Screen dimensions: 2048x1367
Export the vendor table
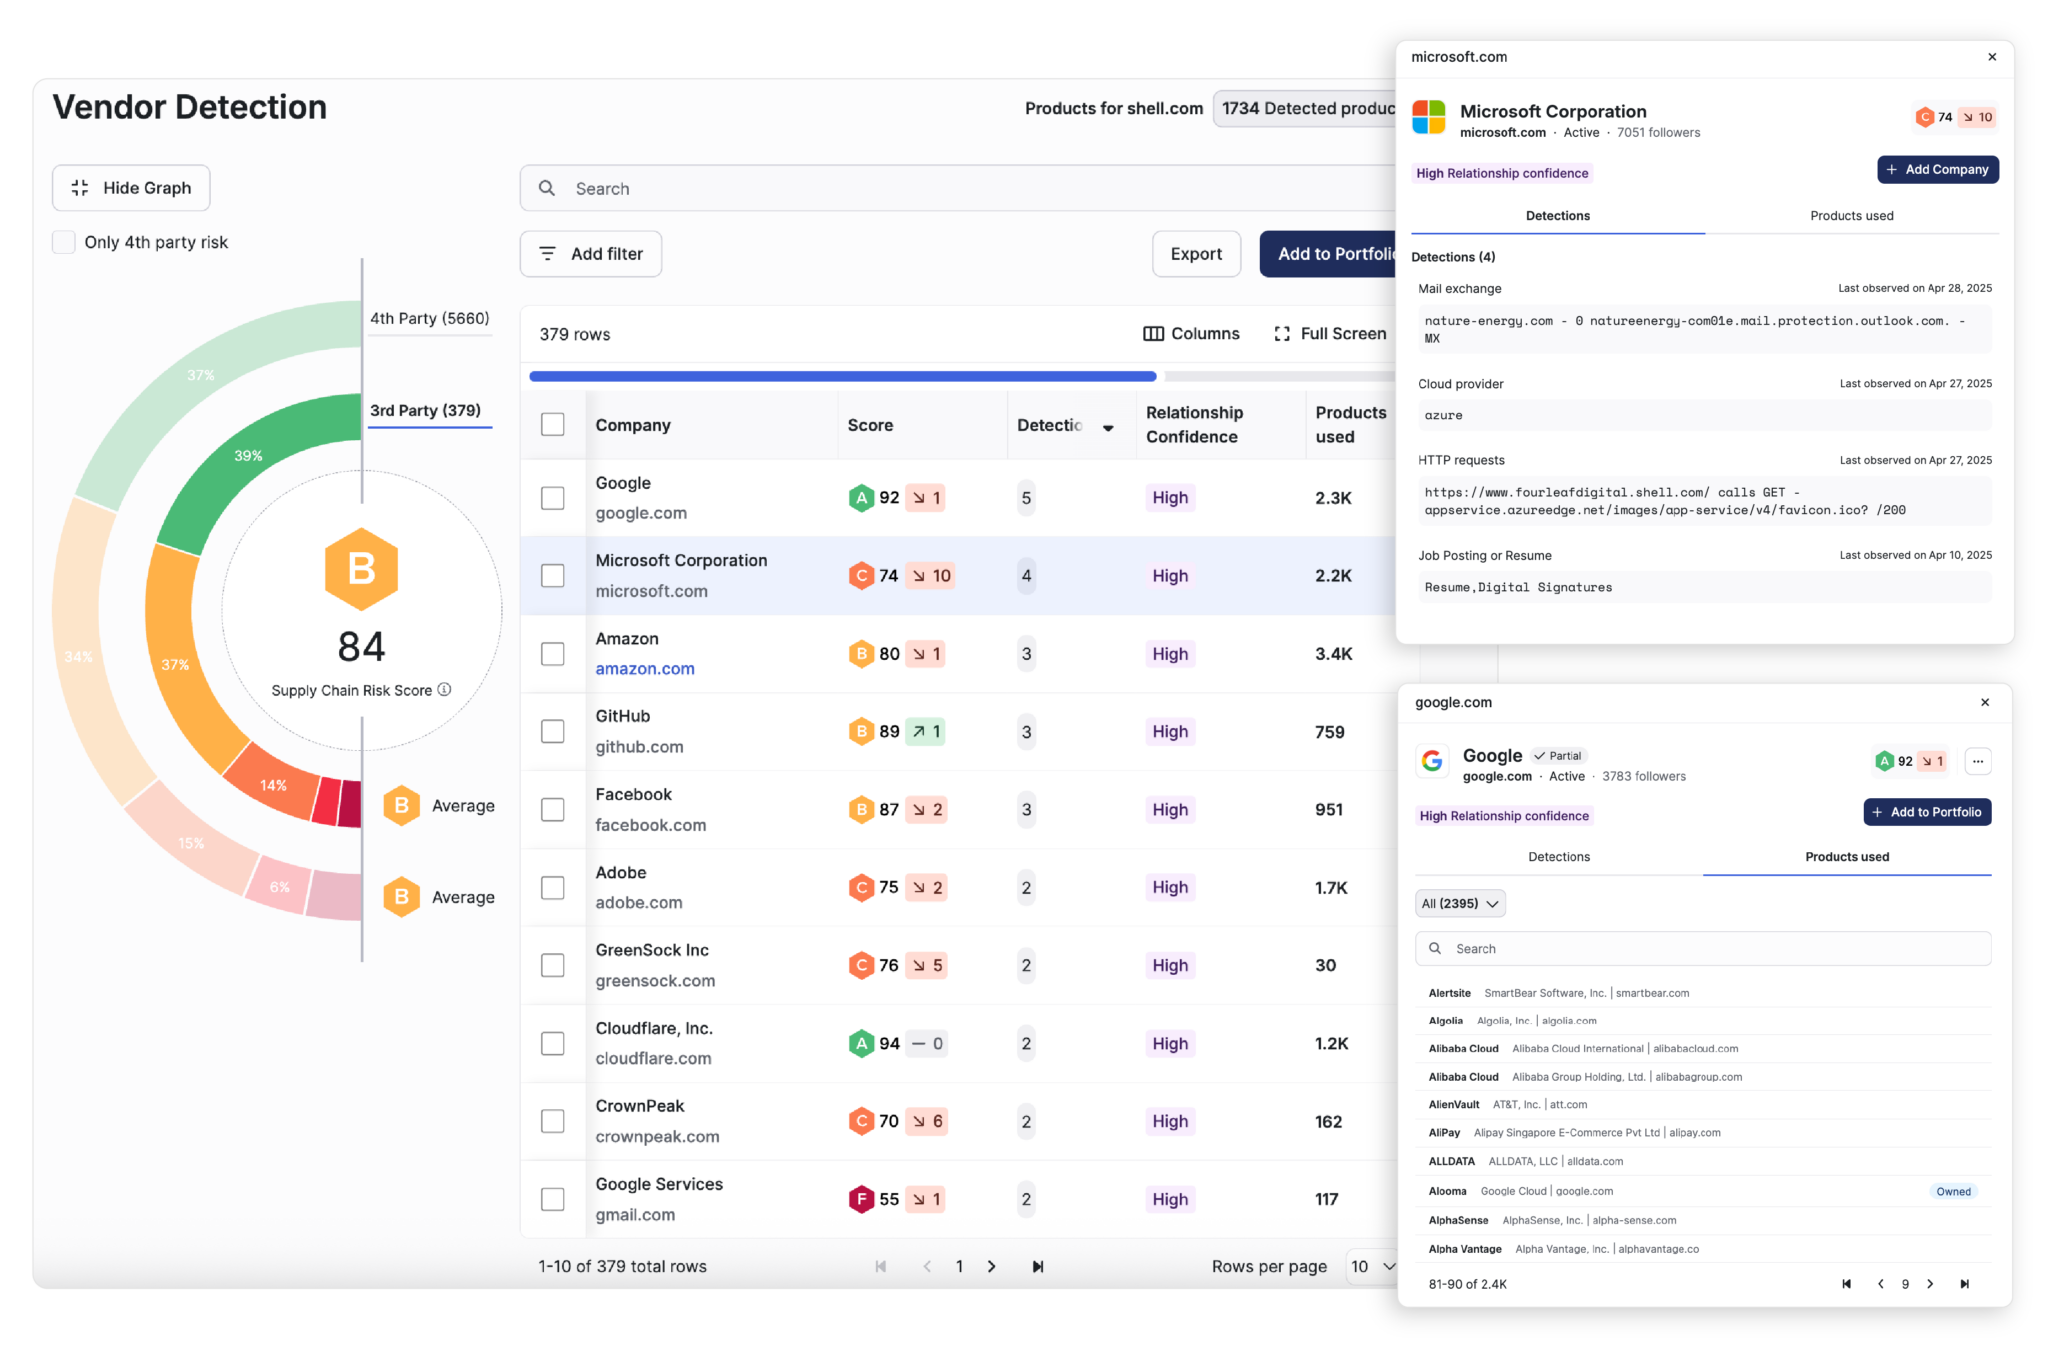[1196, 254]
